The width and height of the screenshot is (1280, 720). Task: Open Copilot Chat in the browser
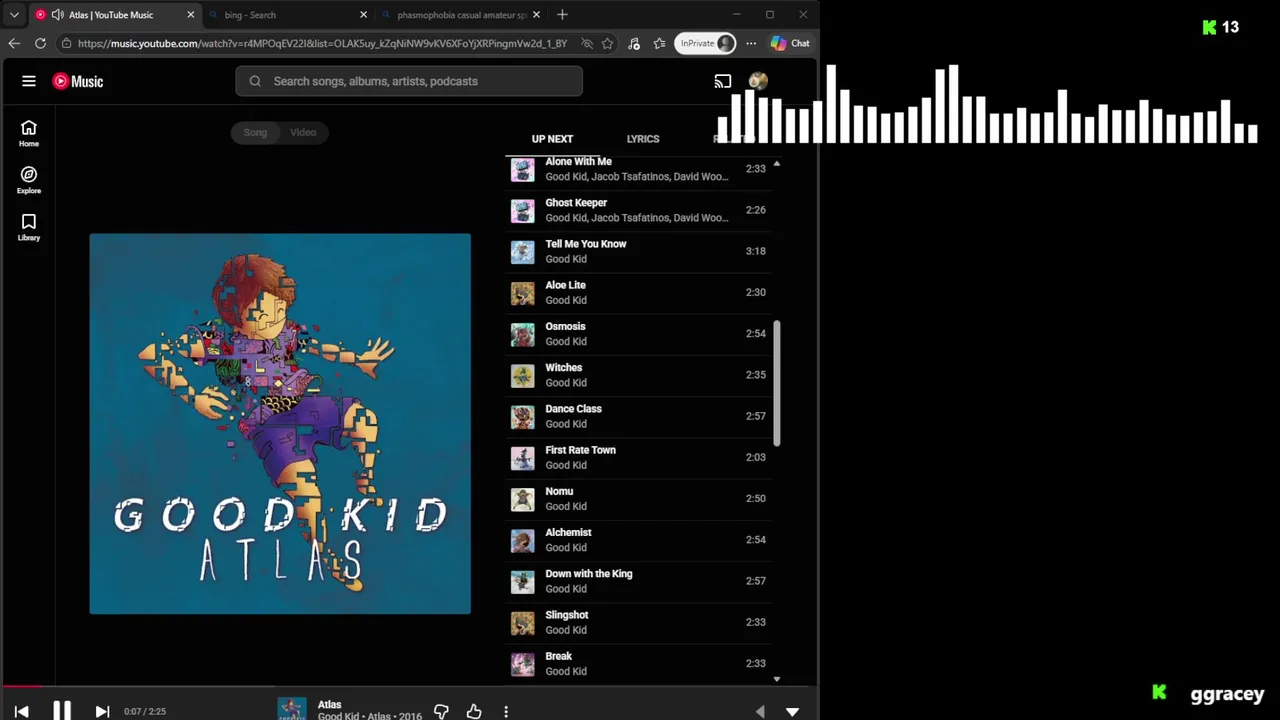(x=790, y=43)
